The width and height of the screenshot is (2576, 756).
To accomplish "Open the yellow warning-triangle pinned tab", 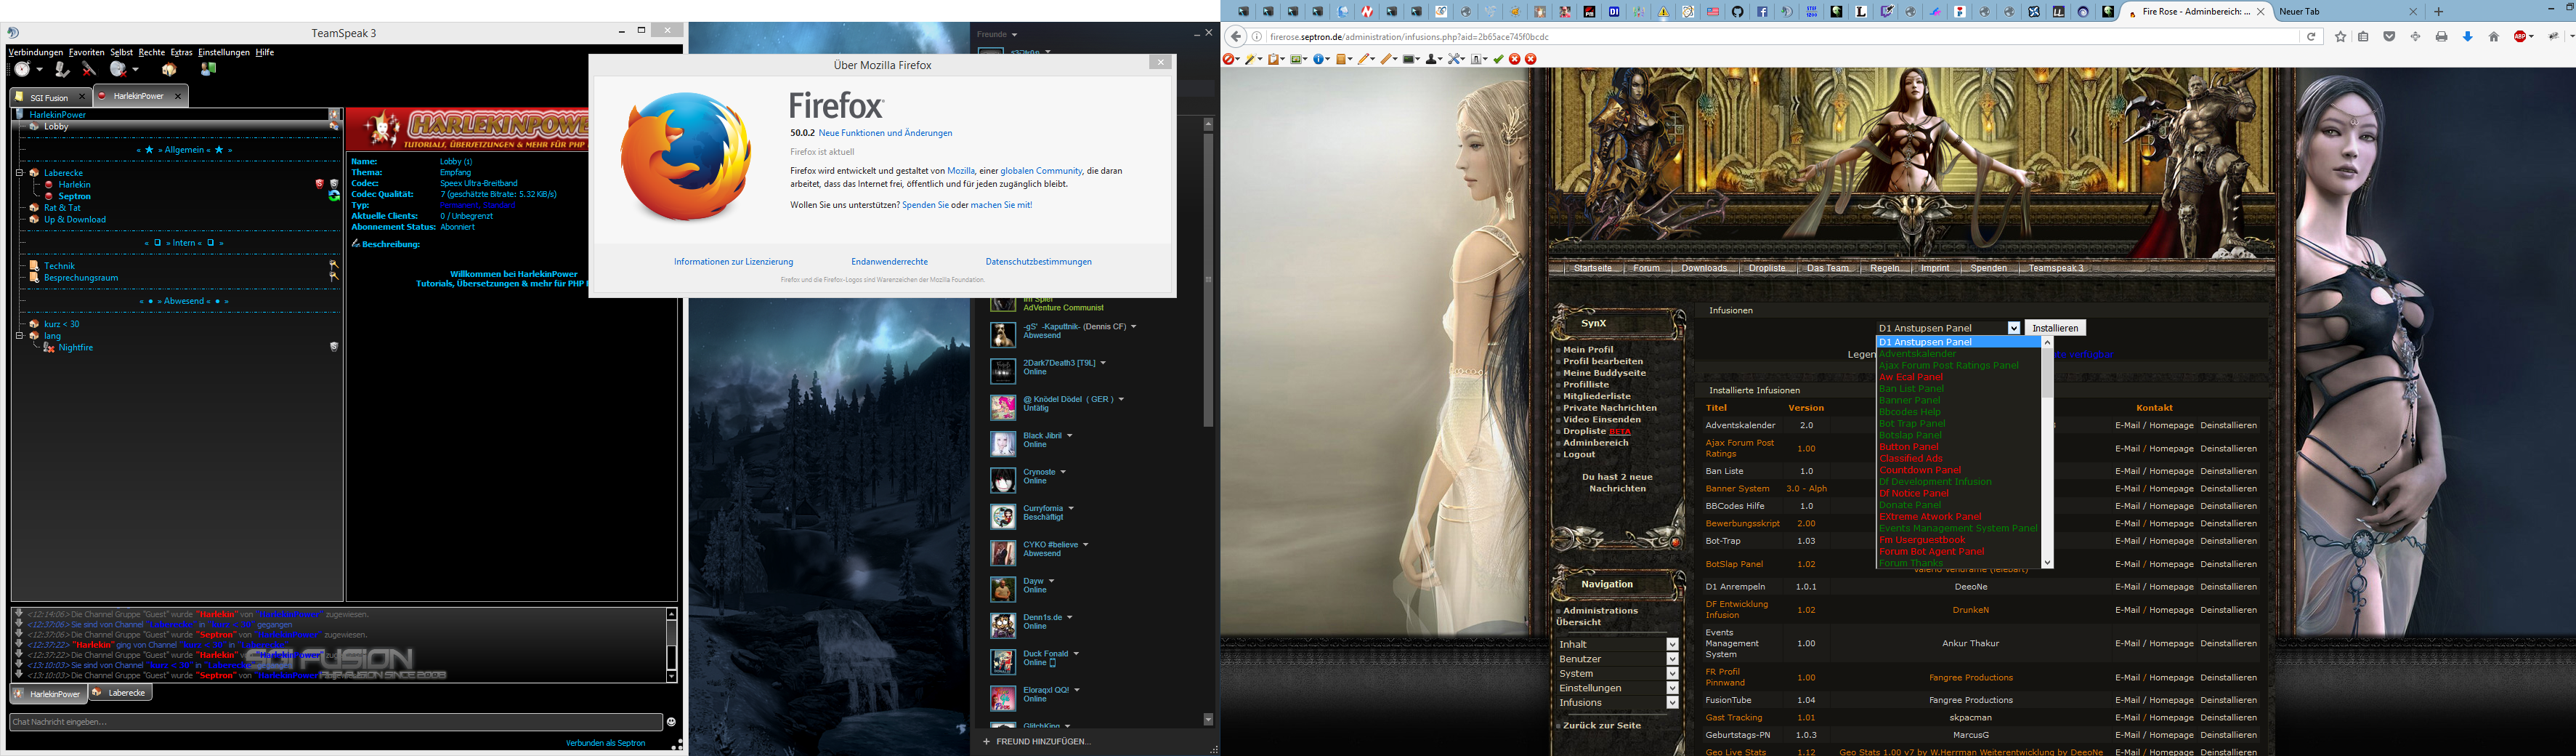I will tap(1664, 11).
